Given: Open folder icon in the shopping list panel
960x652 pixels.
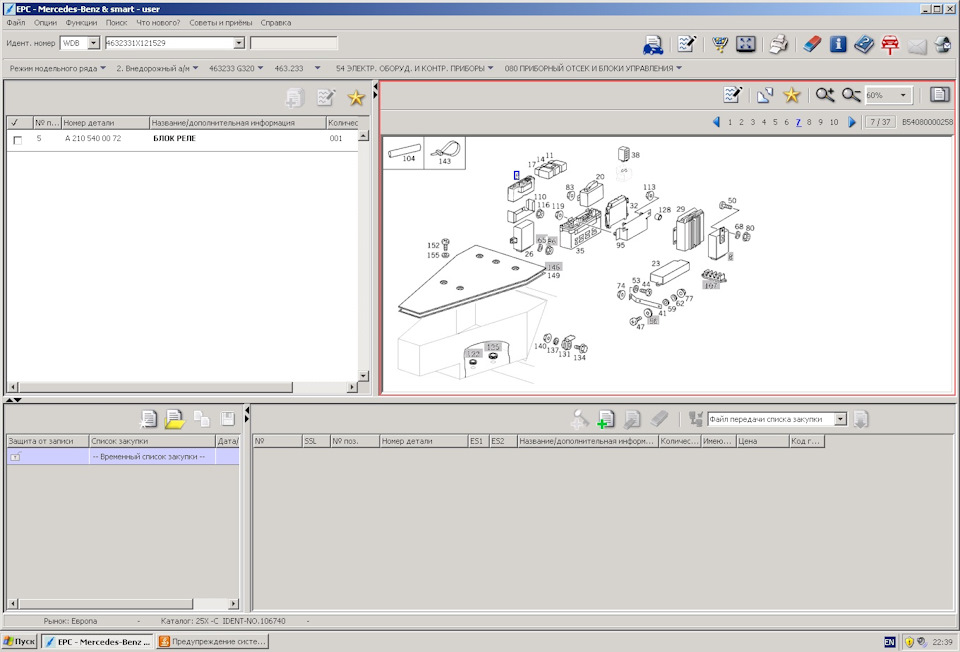Looking at the screenshot, I should pos(175,419).
